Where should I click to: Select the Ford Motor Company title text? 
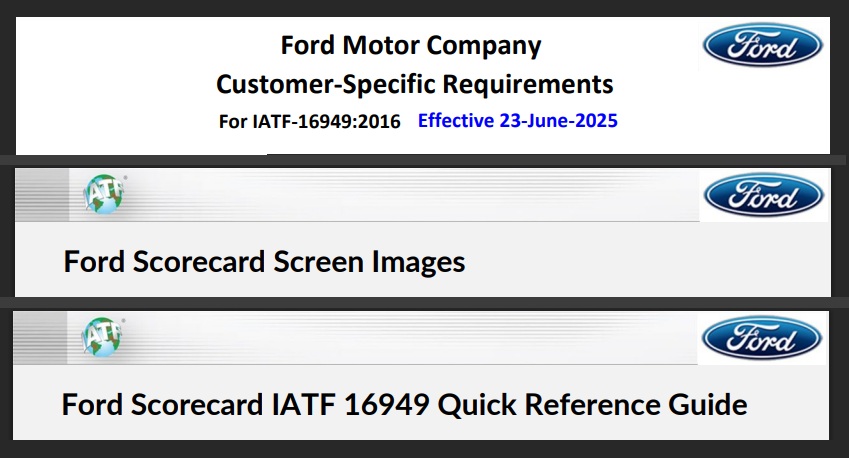tap(411, 45)
